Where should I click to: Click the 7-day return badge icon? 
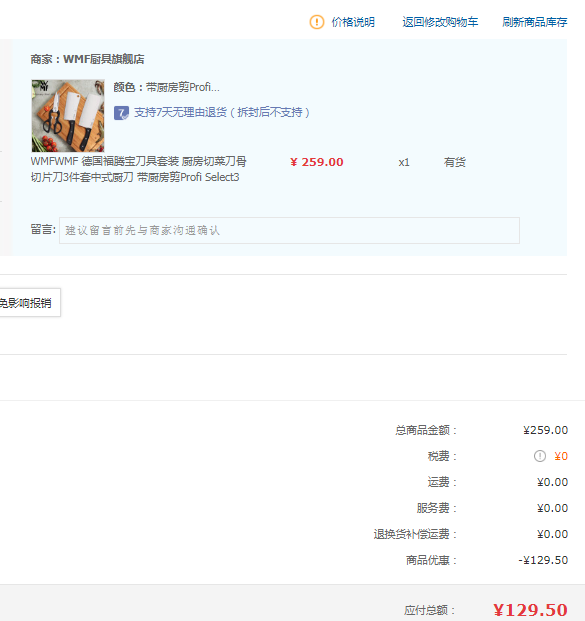point(121,113)
